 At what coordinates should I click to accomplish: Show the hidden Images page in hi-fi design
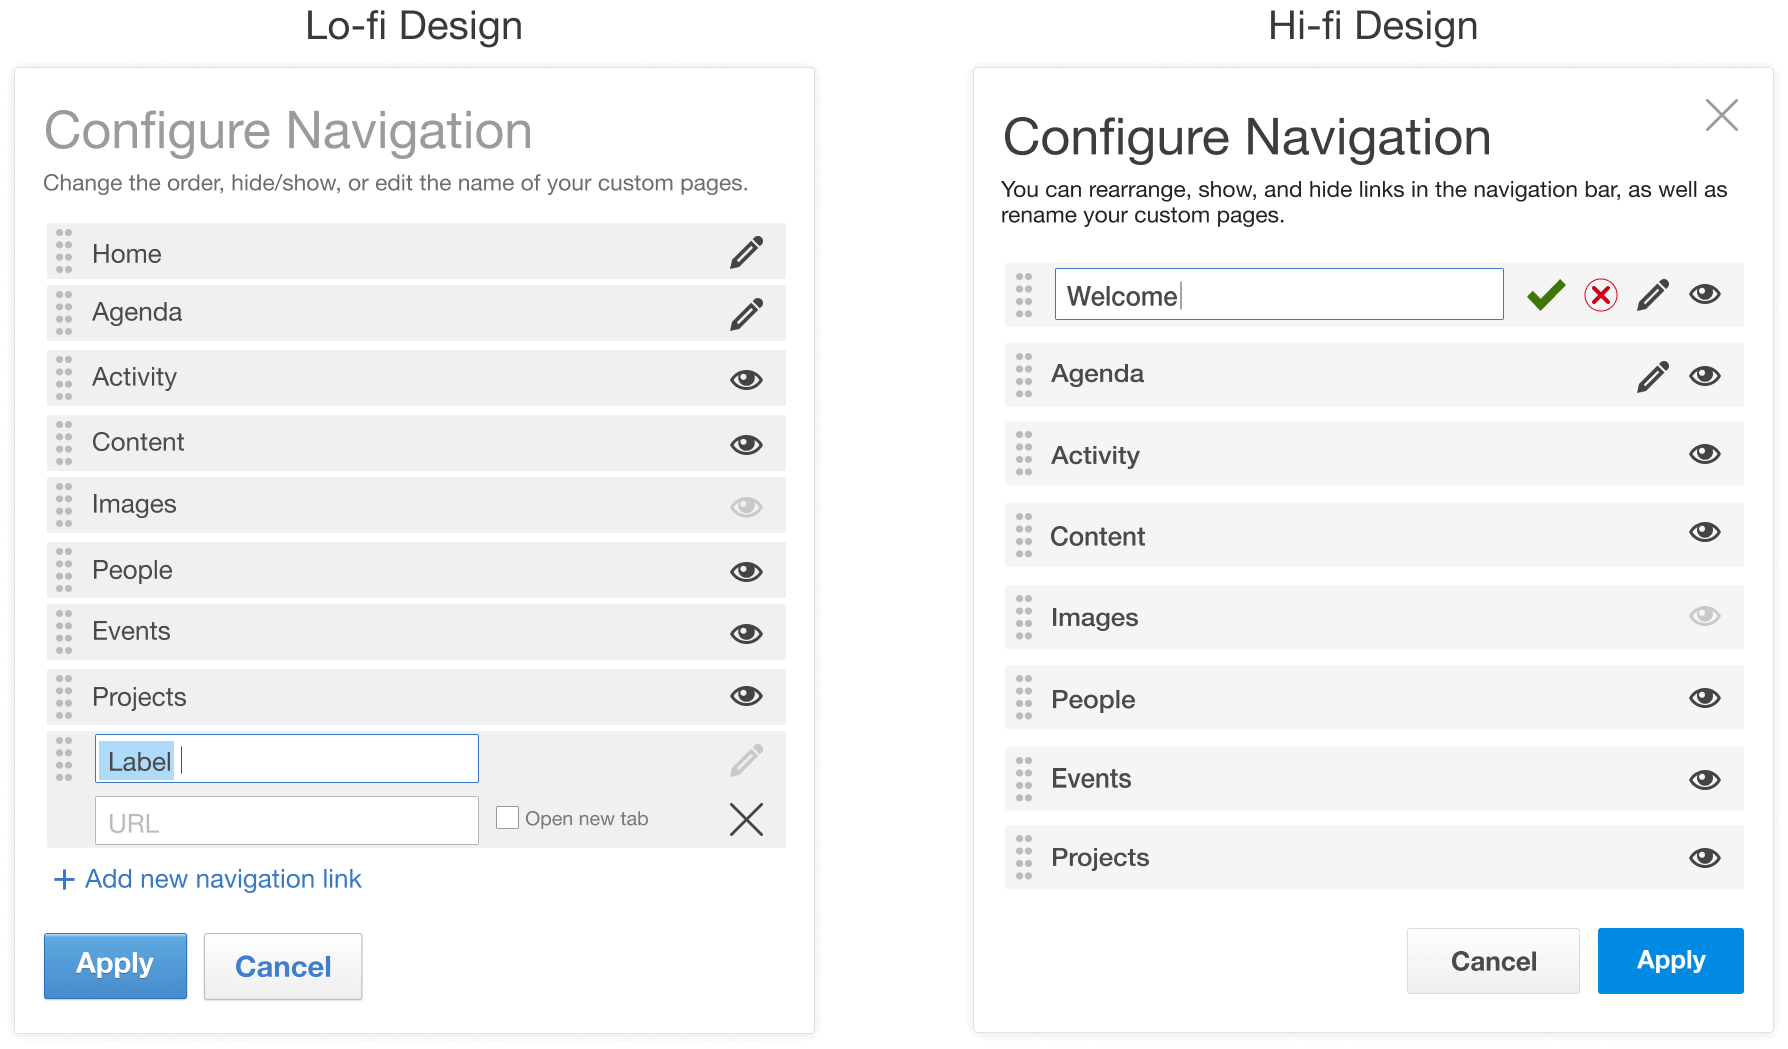[x=1705, y=617]
